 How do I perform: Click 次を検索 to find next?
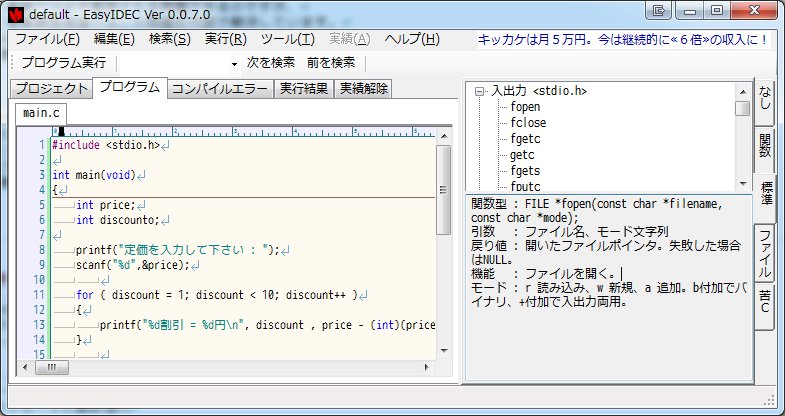pyautogui.click(x=270, y=63)
